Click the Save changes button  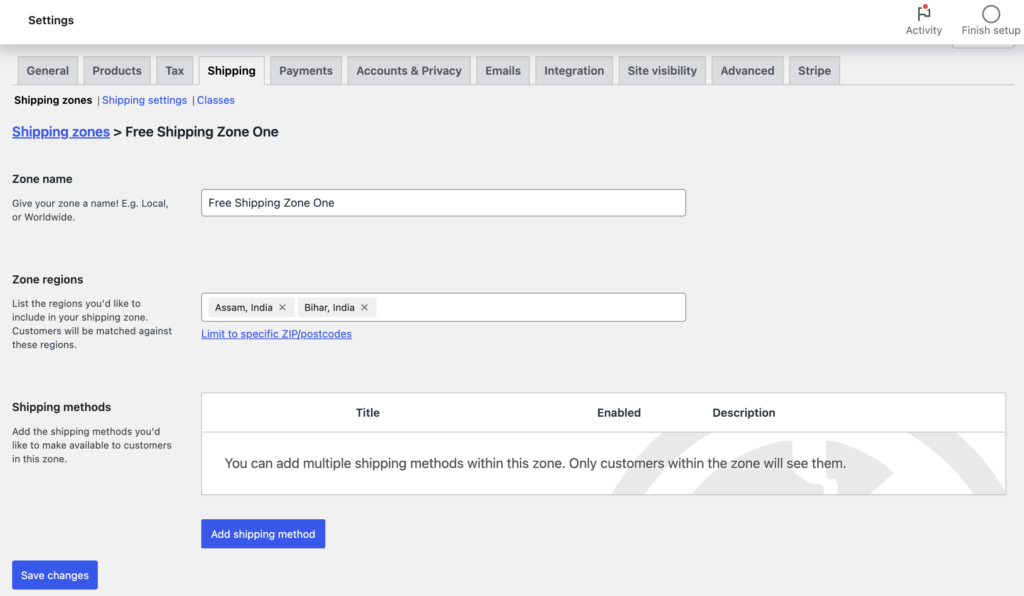point(54,574)
